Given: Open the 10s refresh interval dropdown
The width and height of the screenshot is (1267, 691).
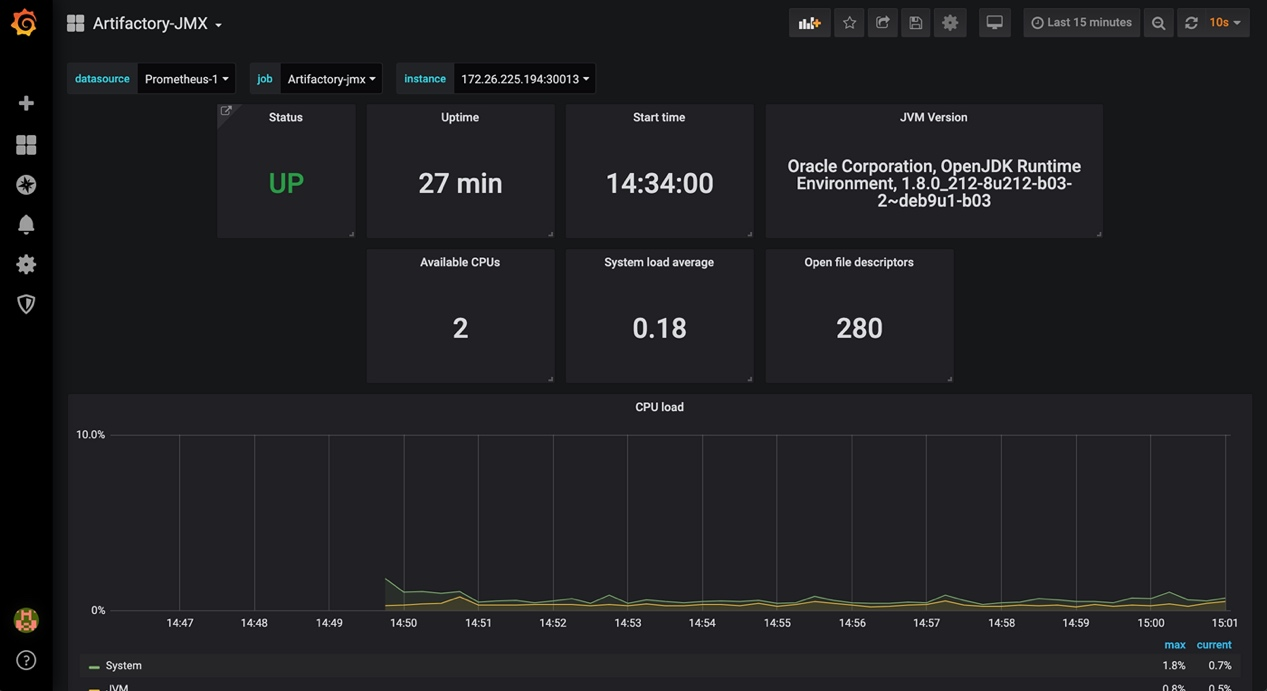Looking at the screenshot, I should (x=1226, y=23).
